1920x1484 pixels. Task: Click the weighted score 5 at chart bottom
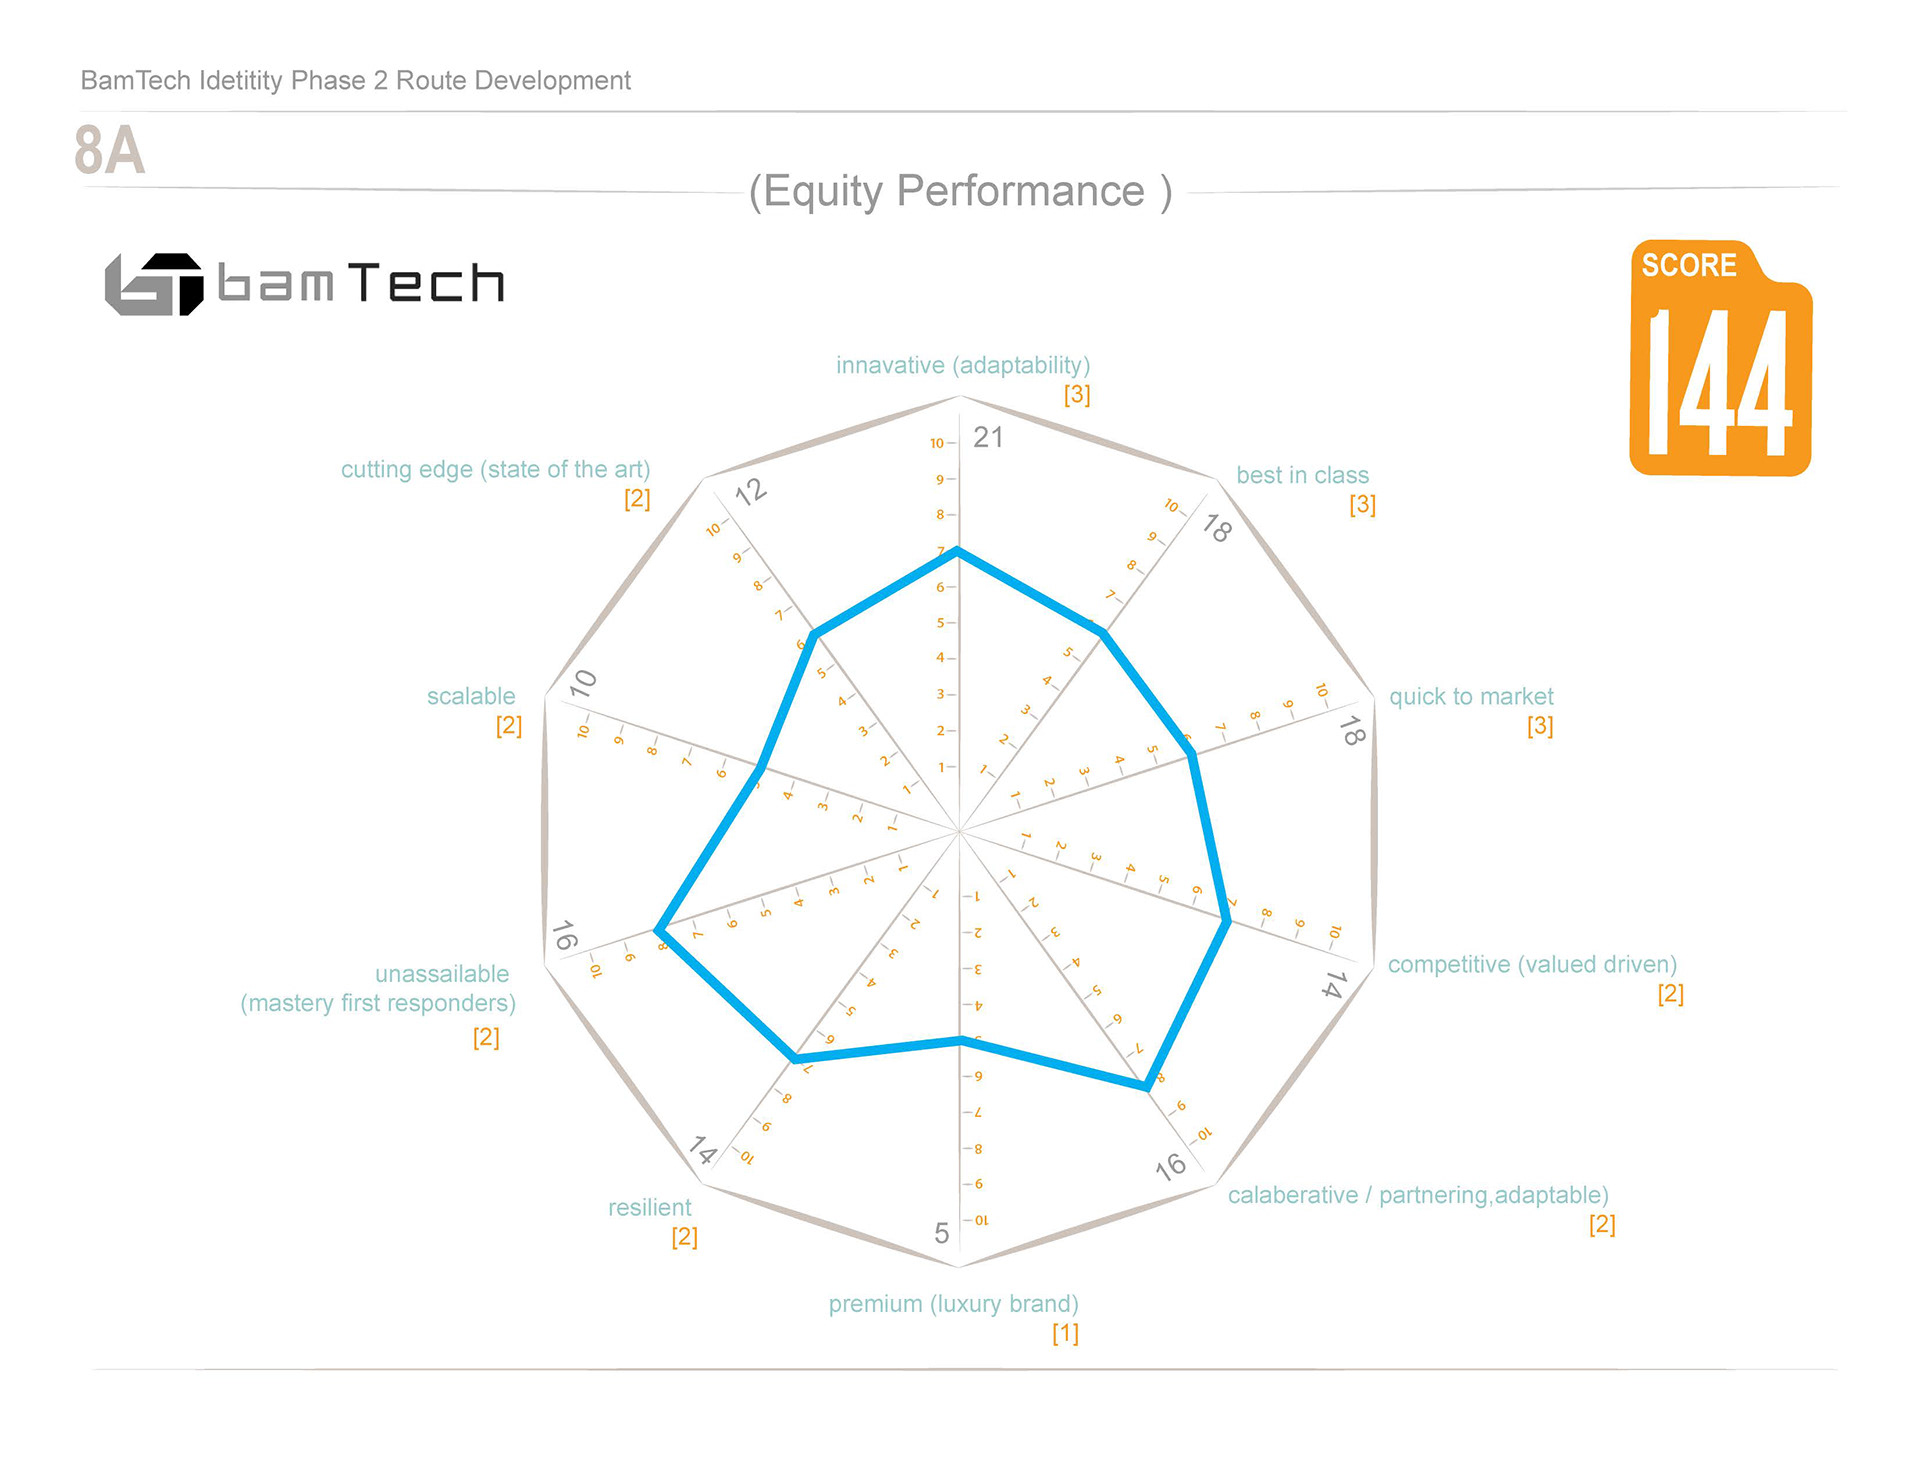[x=941, y=1234]
